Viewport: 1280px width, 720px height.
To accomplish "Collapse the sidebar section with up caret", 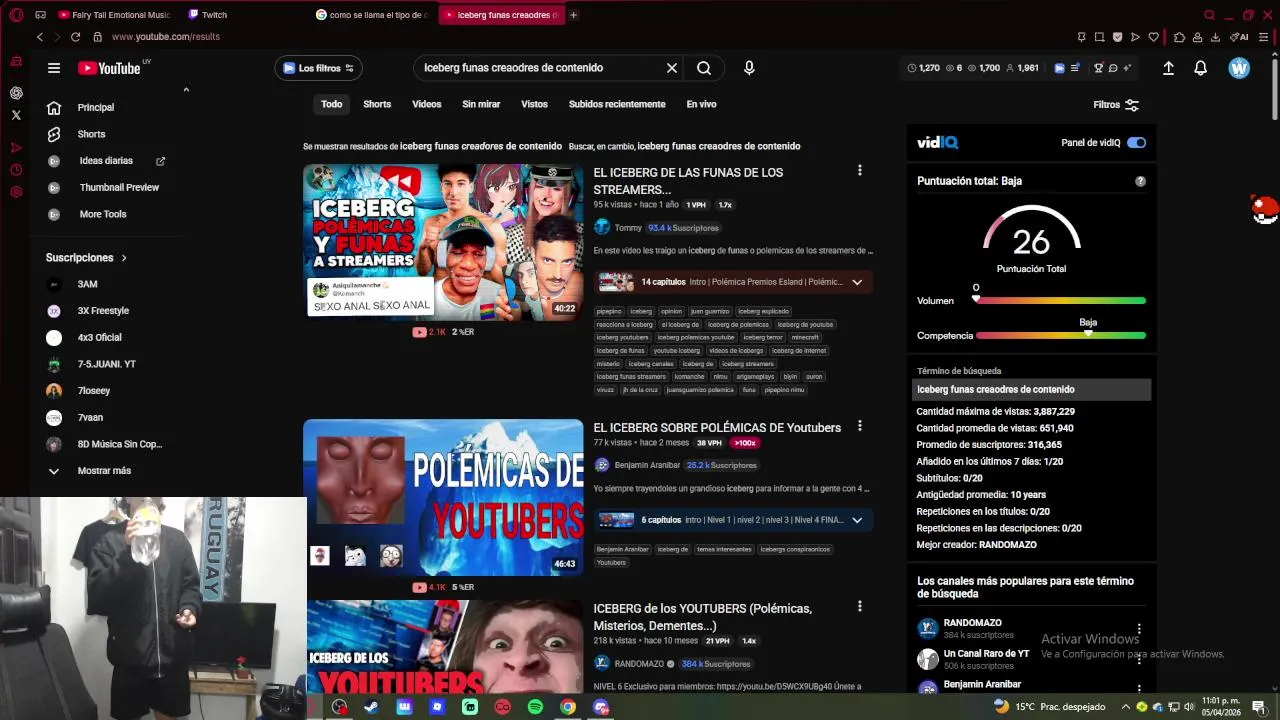I will coord(186,90).
